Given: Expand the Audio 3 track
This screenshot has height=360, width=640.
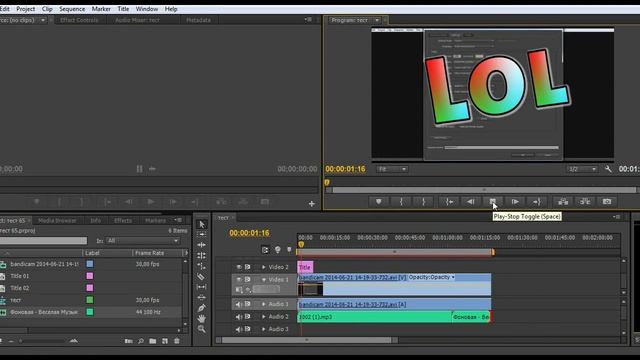Looking at the screenshot, I should (x=264, y=329).
